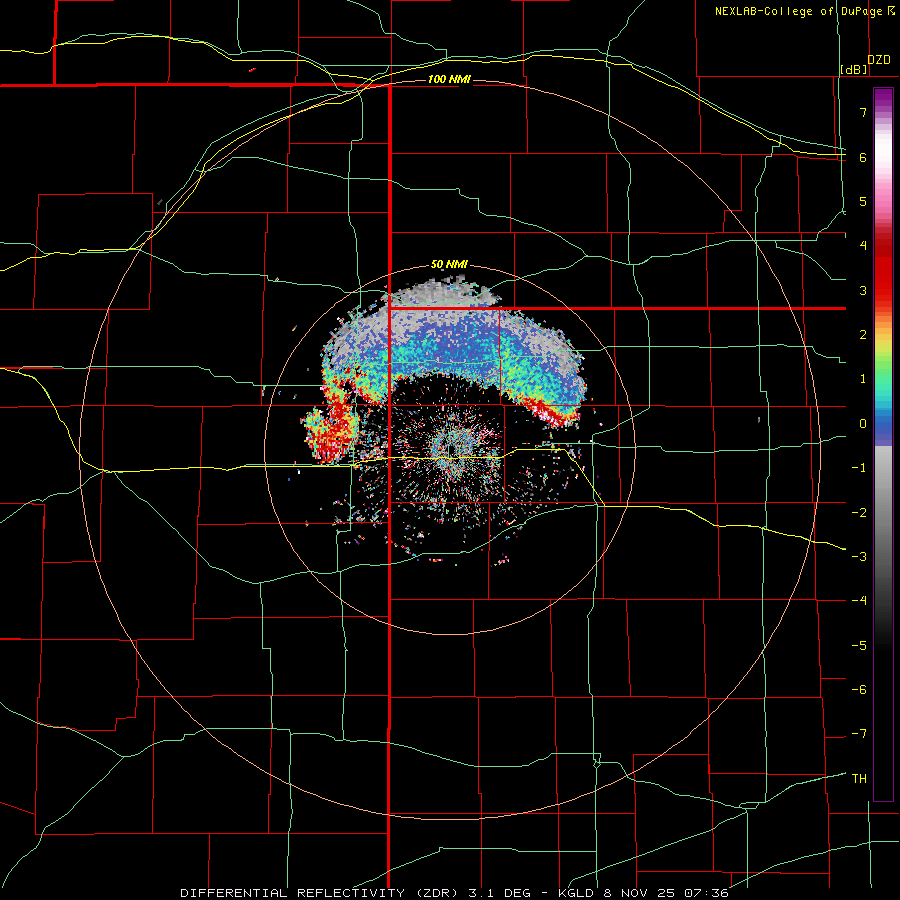Click the red high-ZDR blob west of radar
The width and height of the screenshot is (900, 900).
click(x=330, y=429)
